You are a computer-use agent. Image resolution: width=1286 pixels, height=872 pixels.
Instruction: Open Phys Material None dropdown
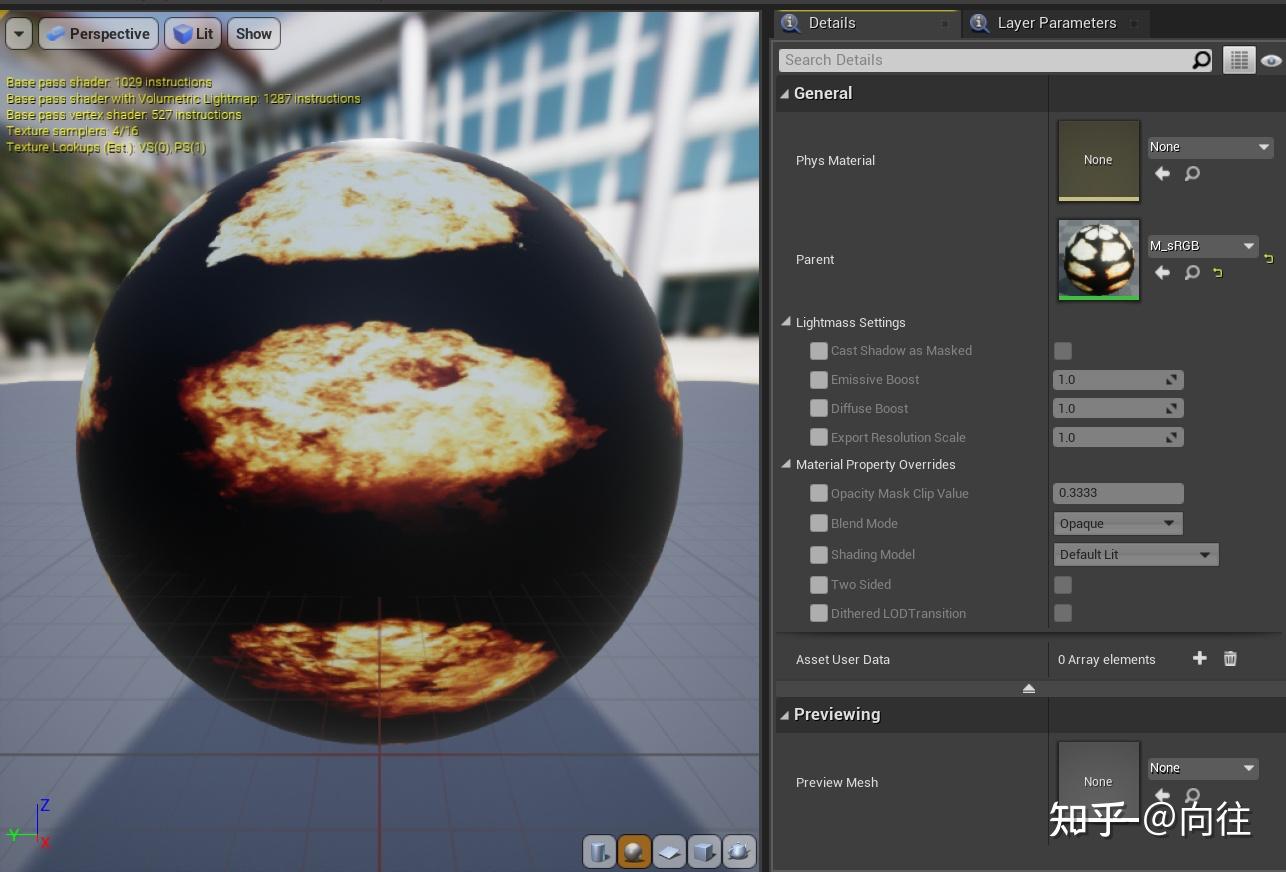tap(1210, 147)
